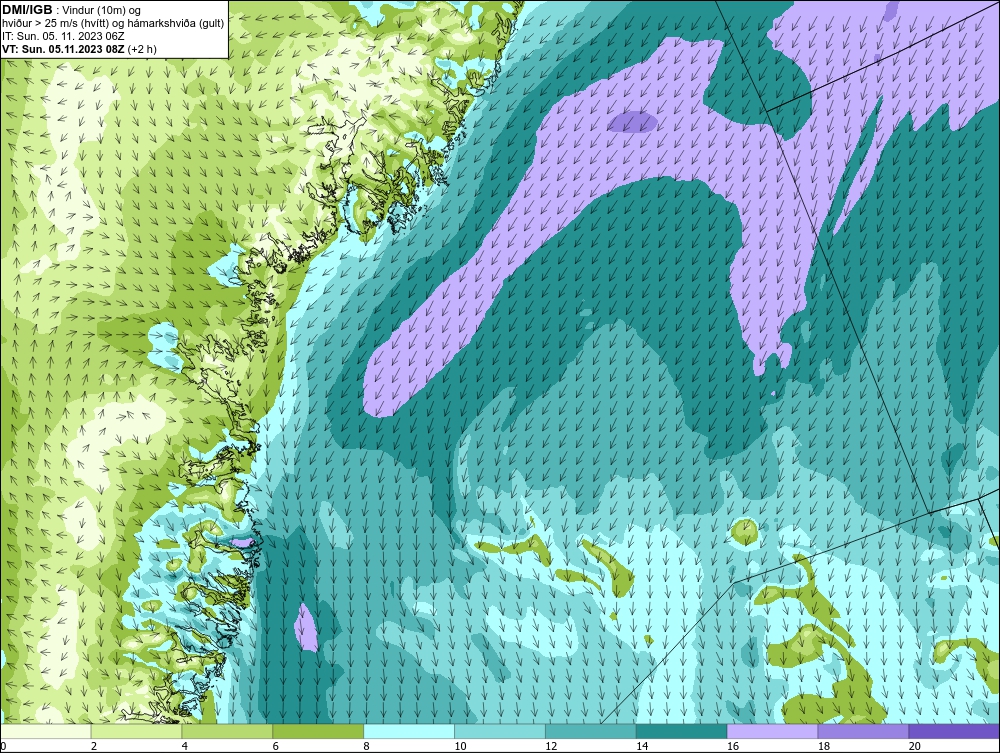The height and width of the screenshot is (753, 1000).
Task: Click the 2–4 m/s light green legend swatch
Action: pyautogui.click(x=136, y=731)
